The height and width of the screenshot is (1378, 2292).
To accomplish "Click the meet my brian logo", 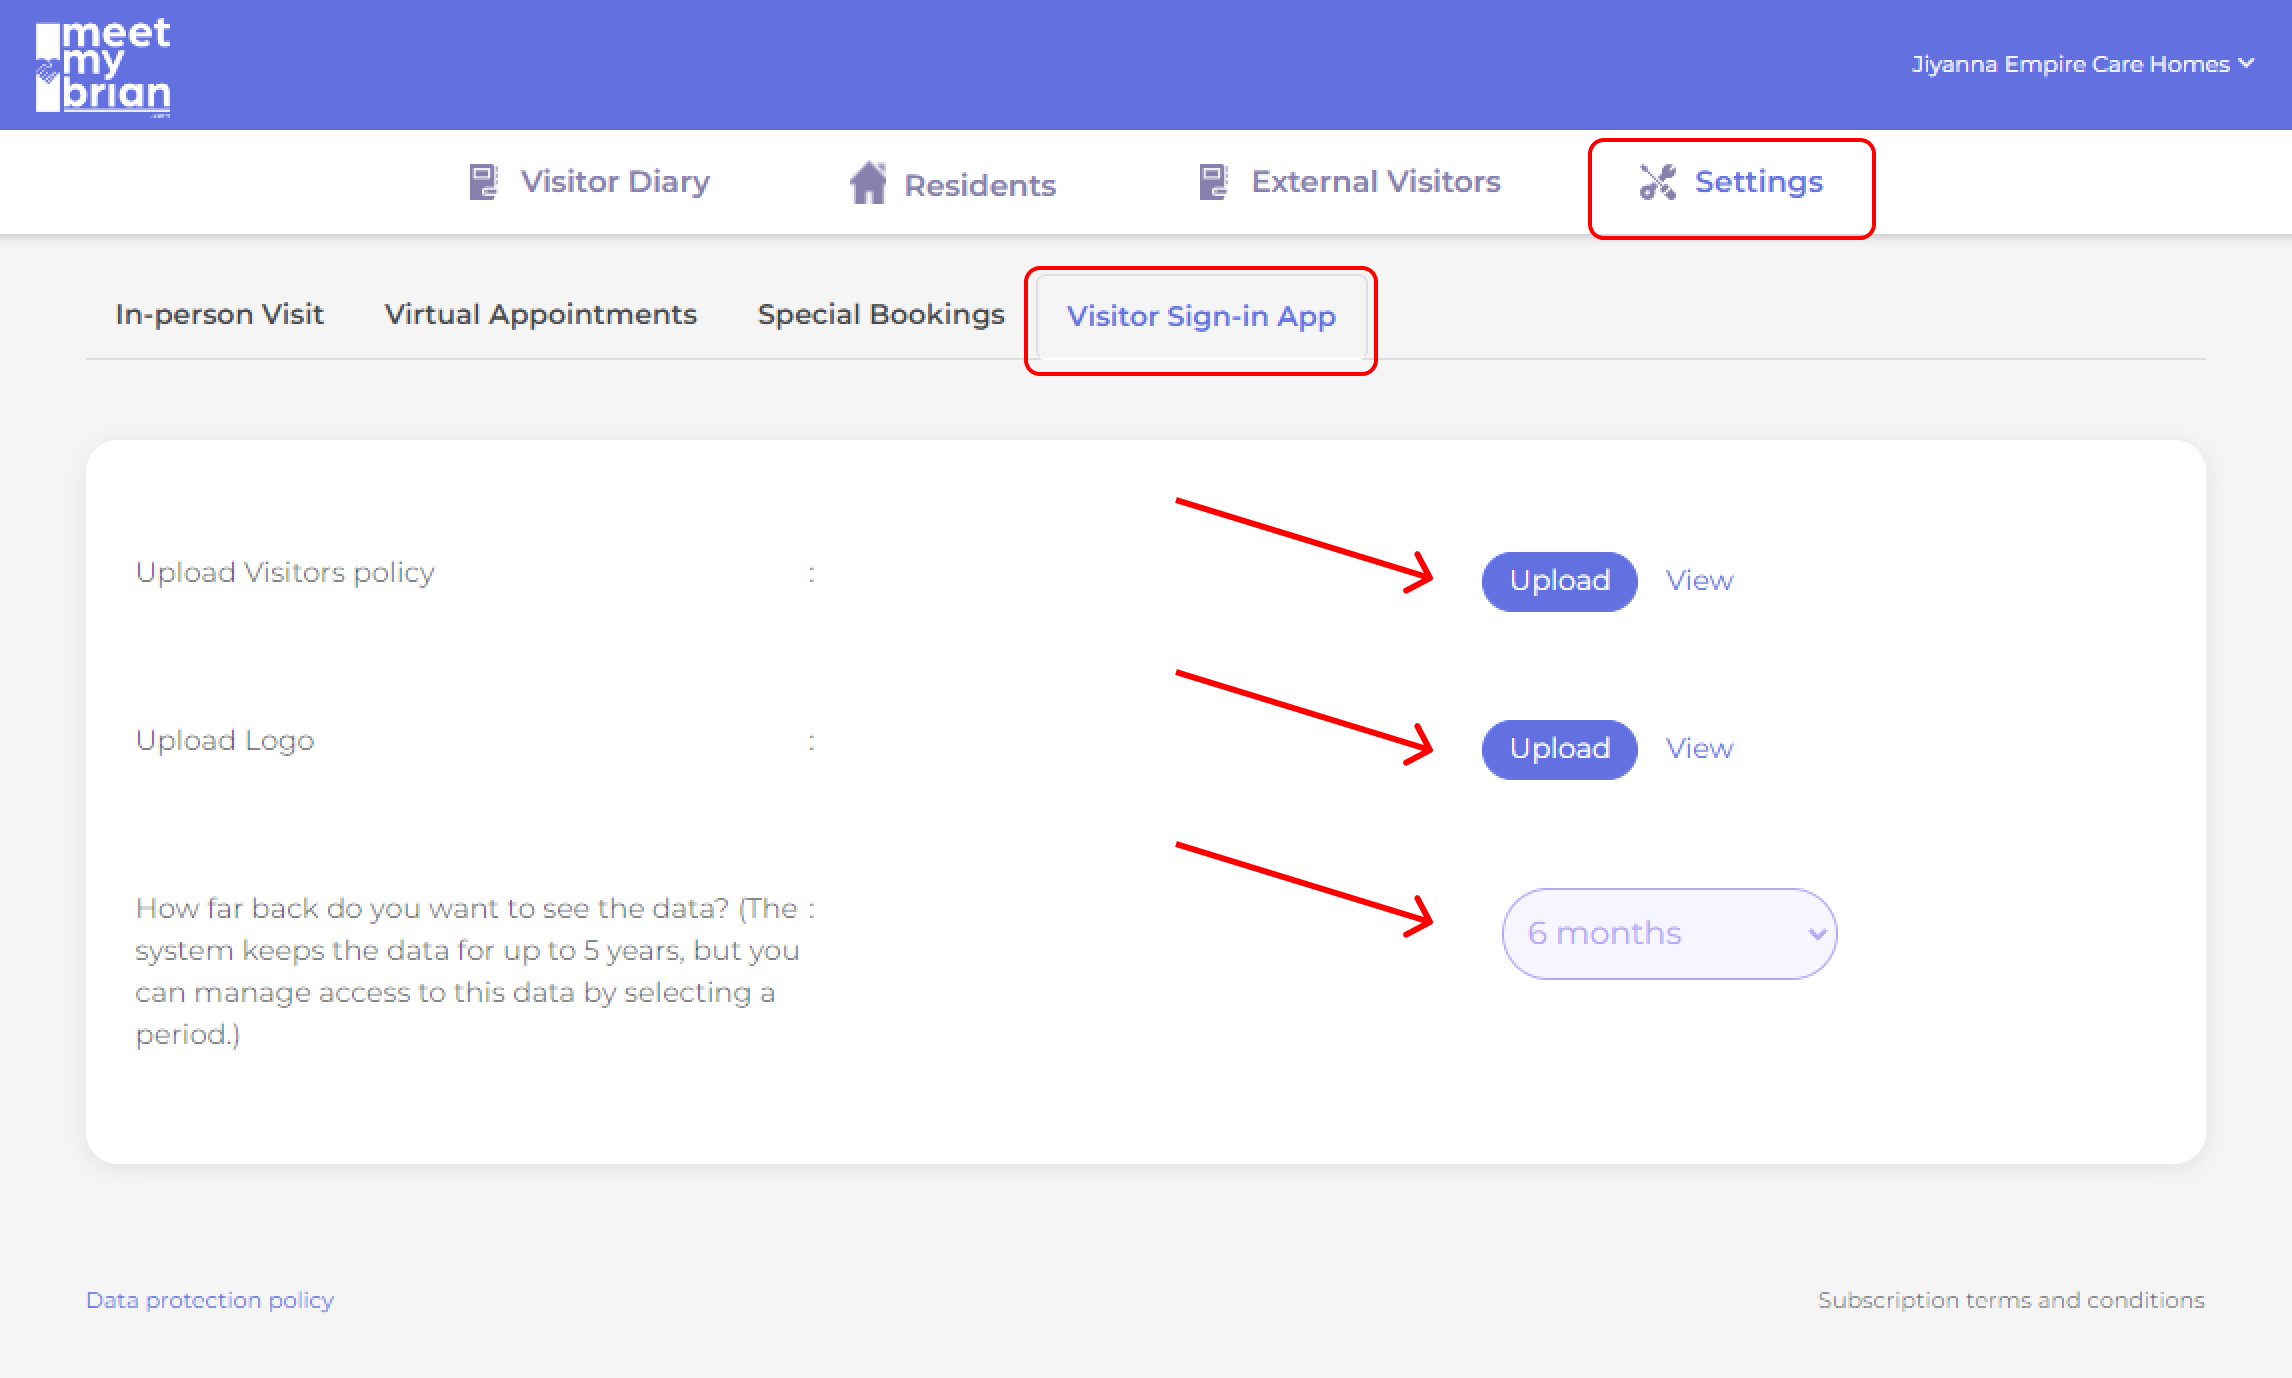I will (103, 66).
